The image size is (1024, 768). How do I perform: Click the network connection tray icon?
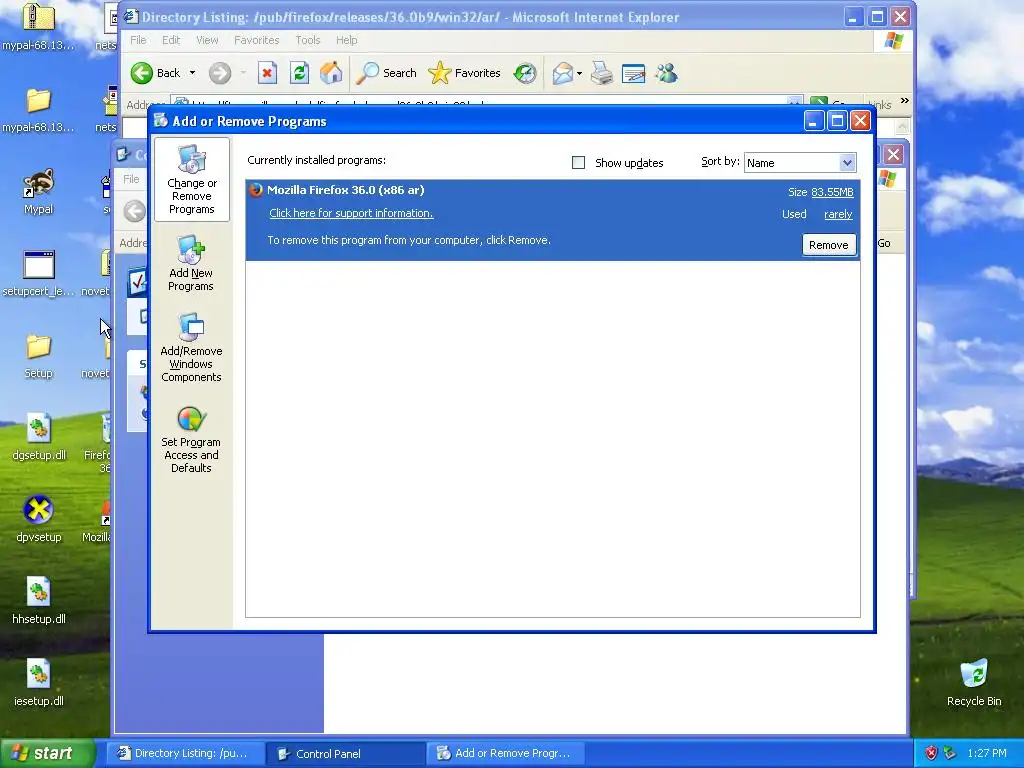pyautogui.click(x=949, y=754)
